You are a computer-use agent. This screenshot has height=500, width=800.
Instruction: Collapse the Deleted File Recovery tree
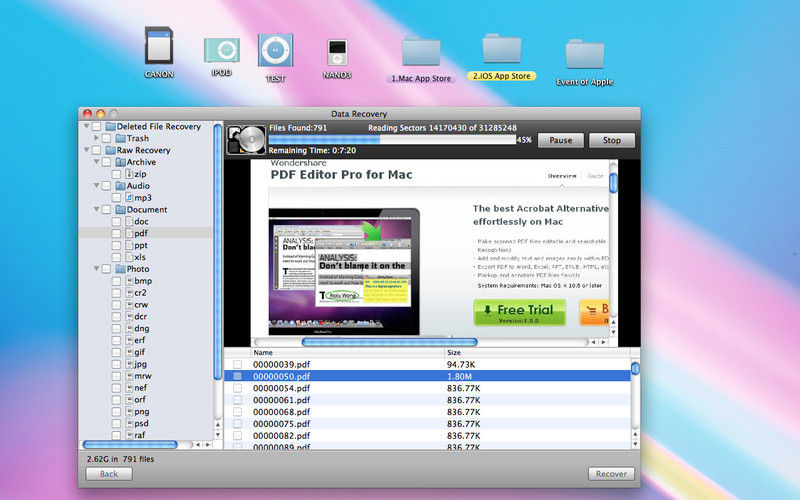point(86,126)
